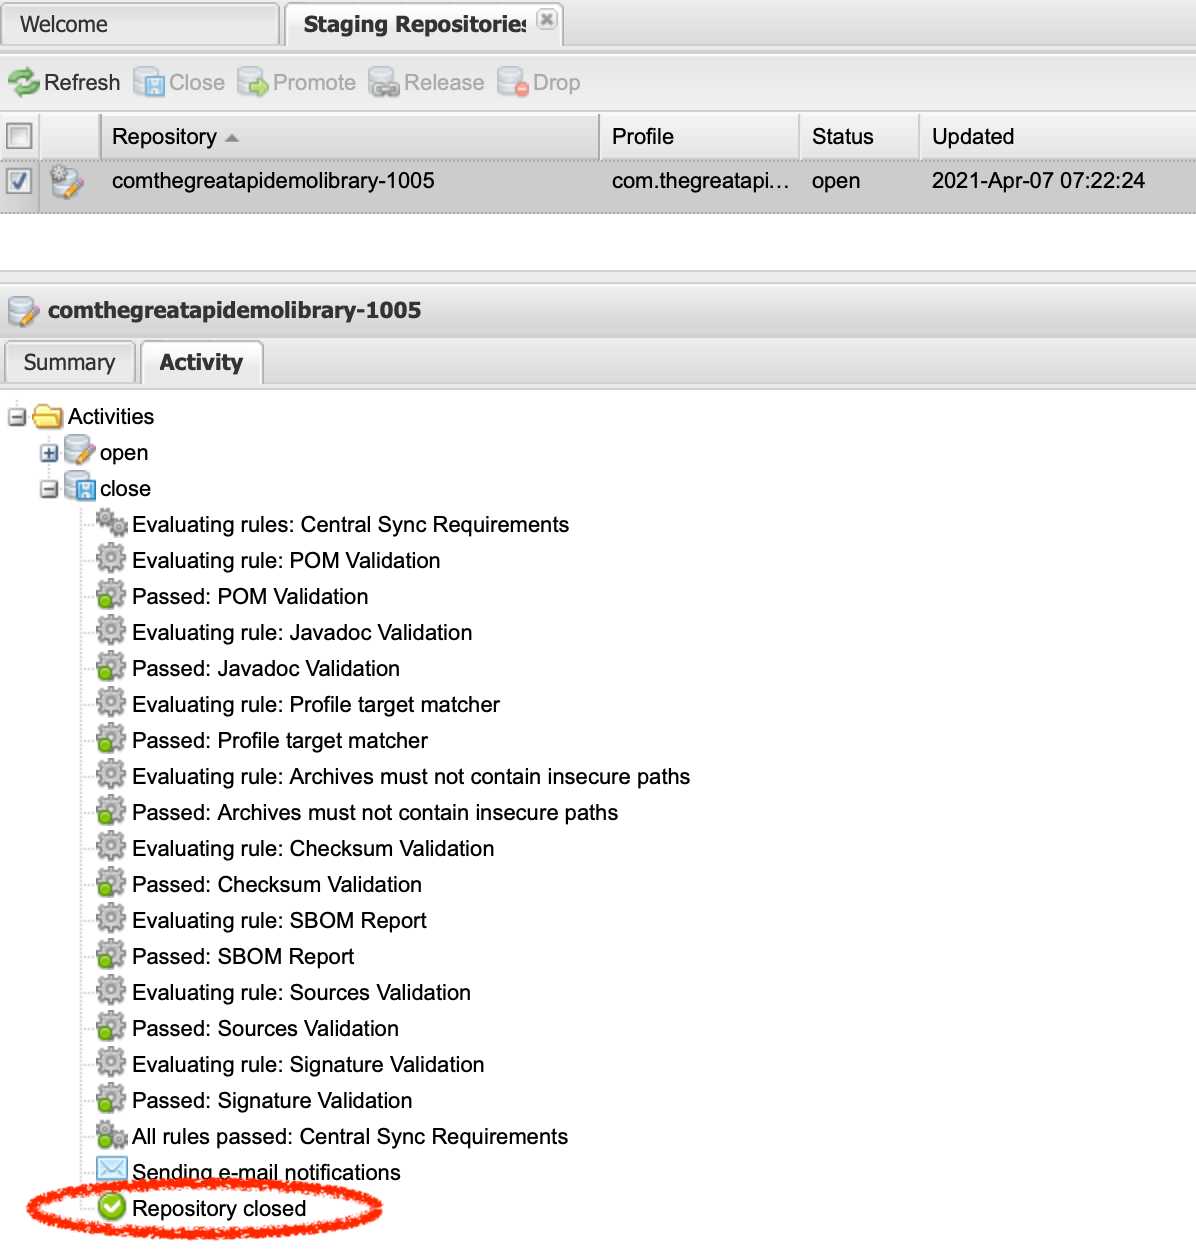Click the Promote toolbar icon
1196x1258 pixels.
tap(251, 82)
